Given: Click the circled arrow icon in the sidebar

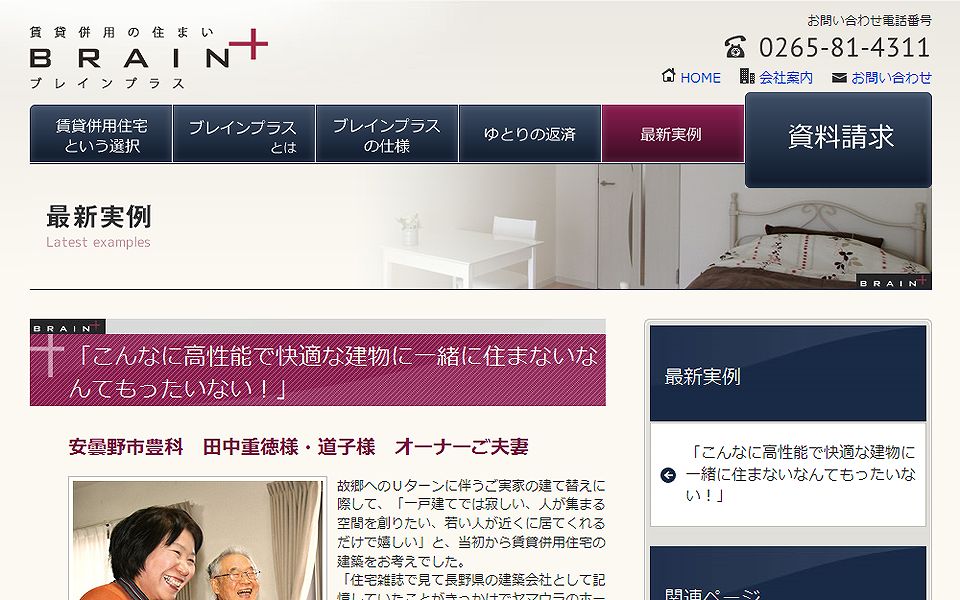Looking at the screenshot, I should tap(668, 475).
